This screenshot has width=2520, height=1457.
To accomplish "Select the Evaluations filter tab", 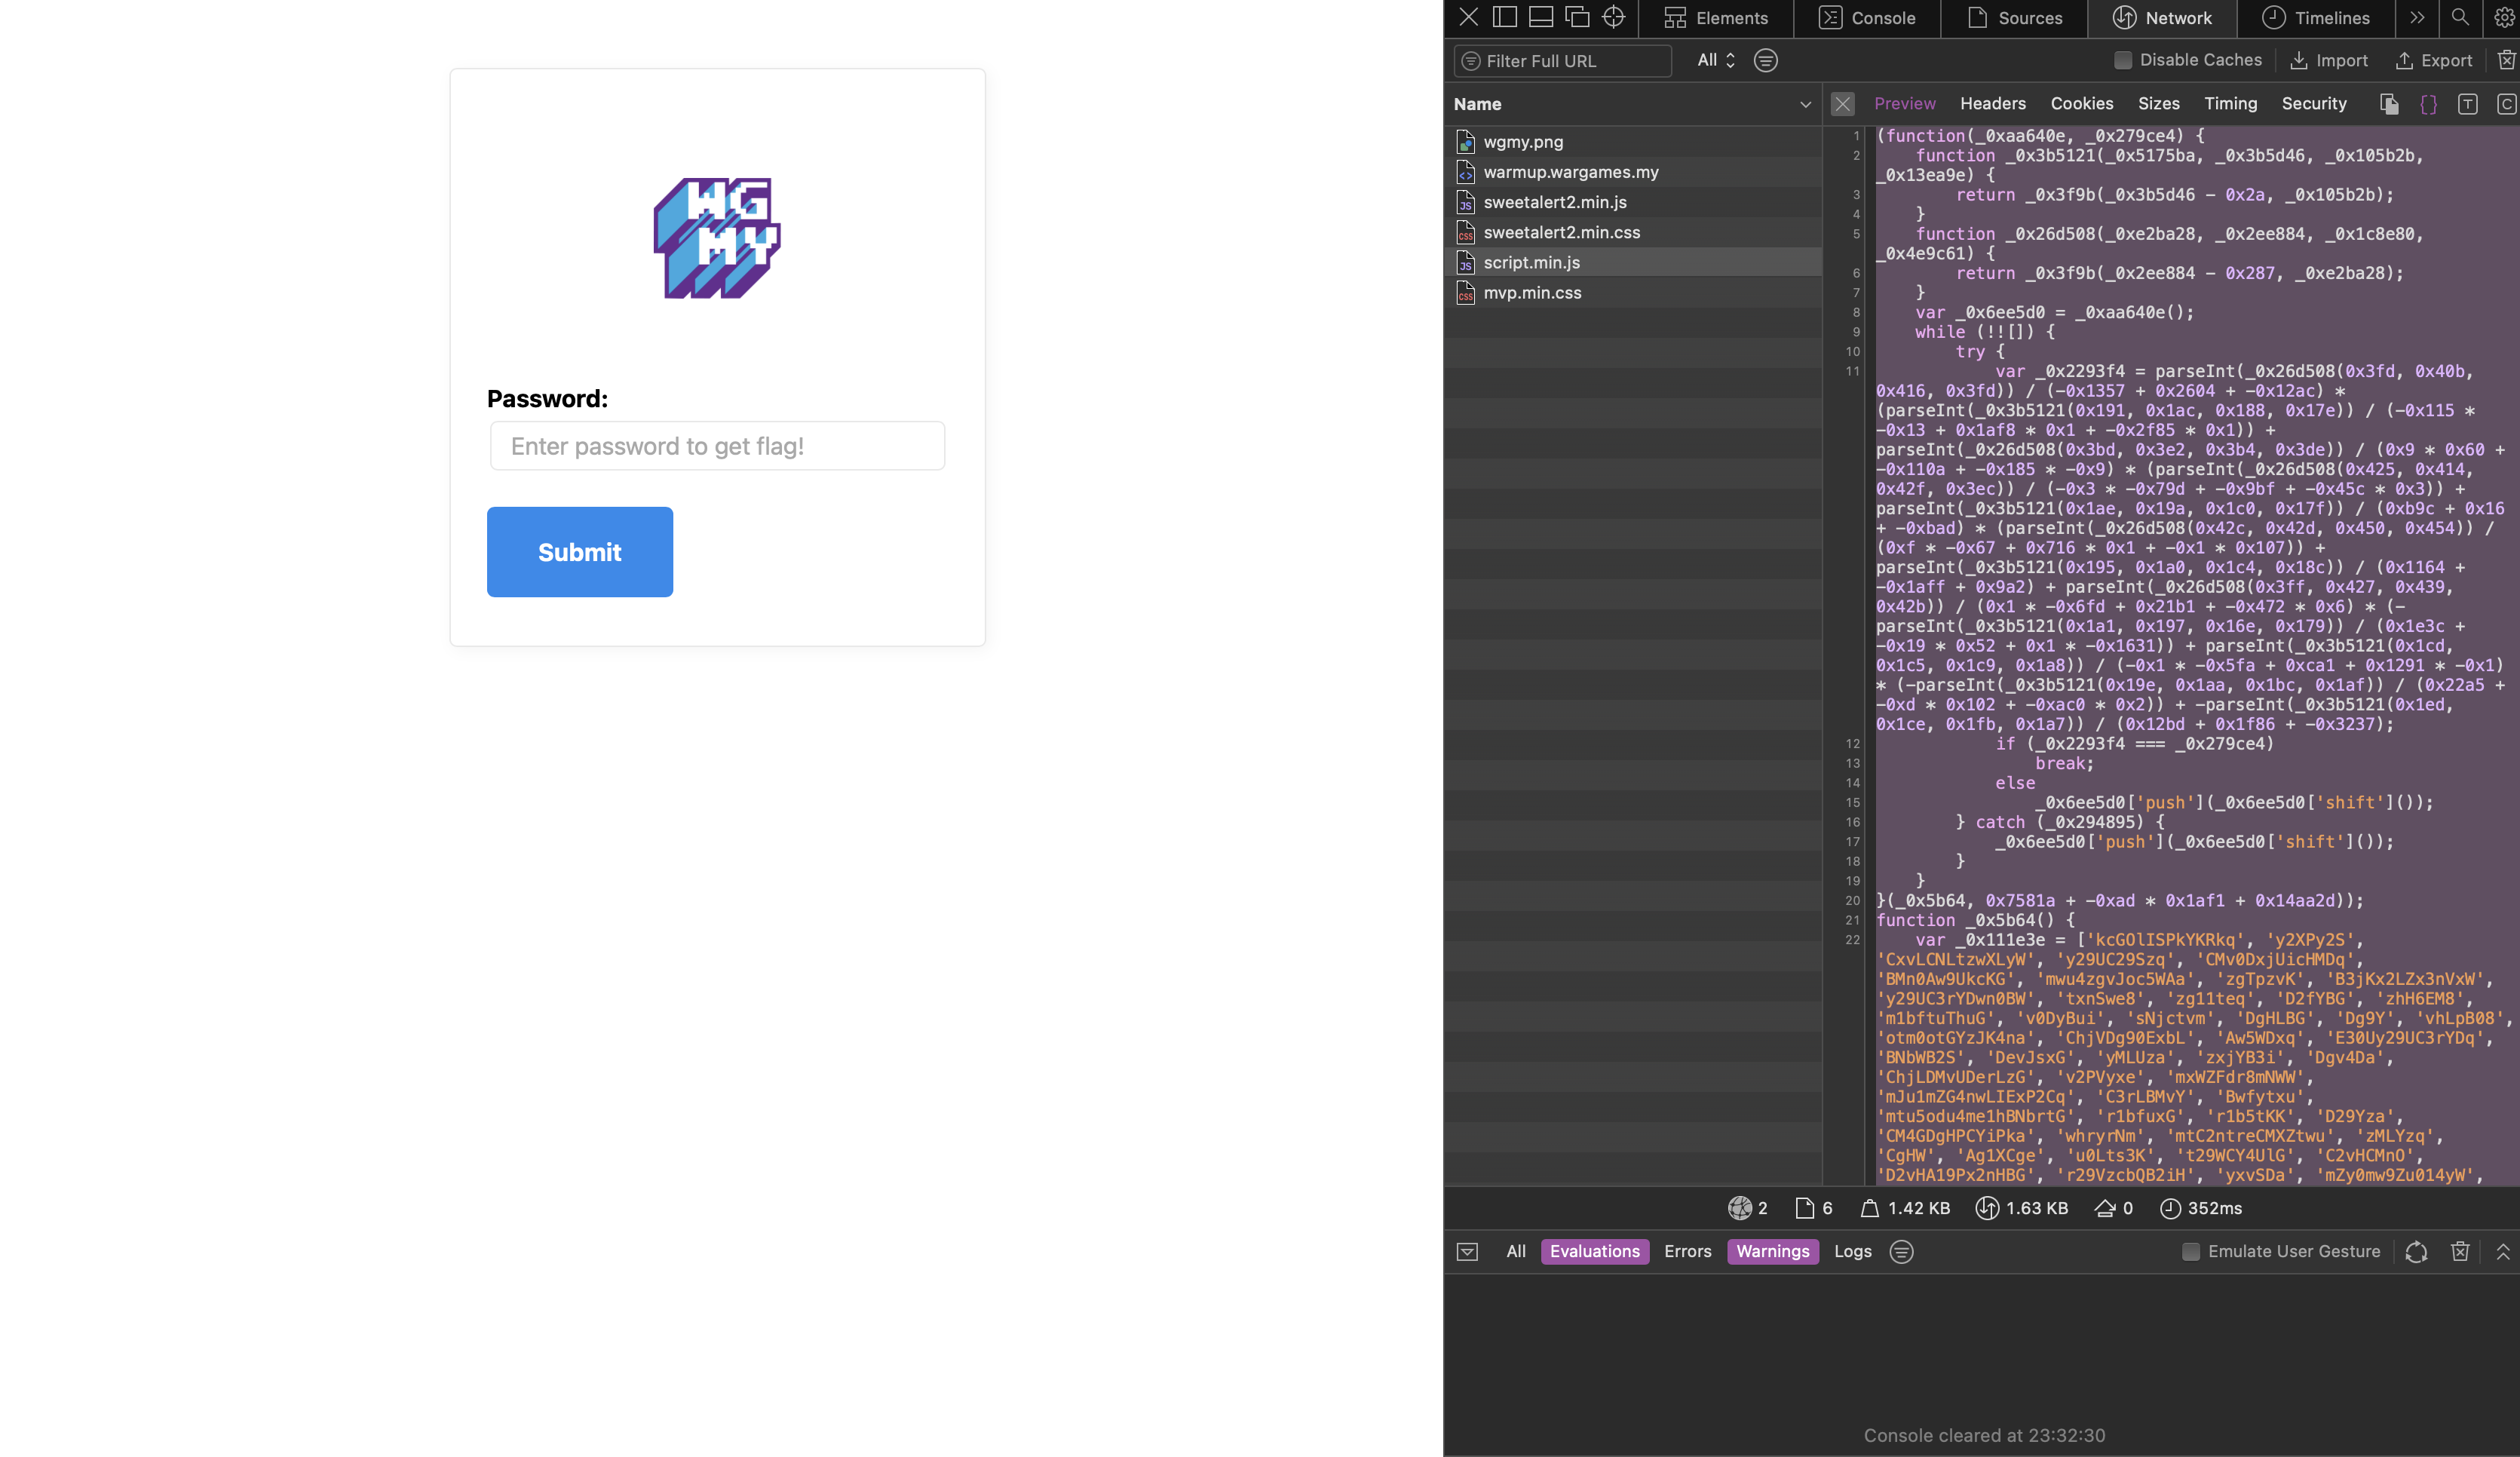I will 1594,1250.
